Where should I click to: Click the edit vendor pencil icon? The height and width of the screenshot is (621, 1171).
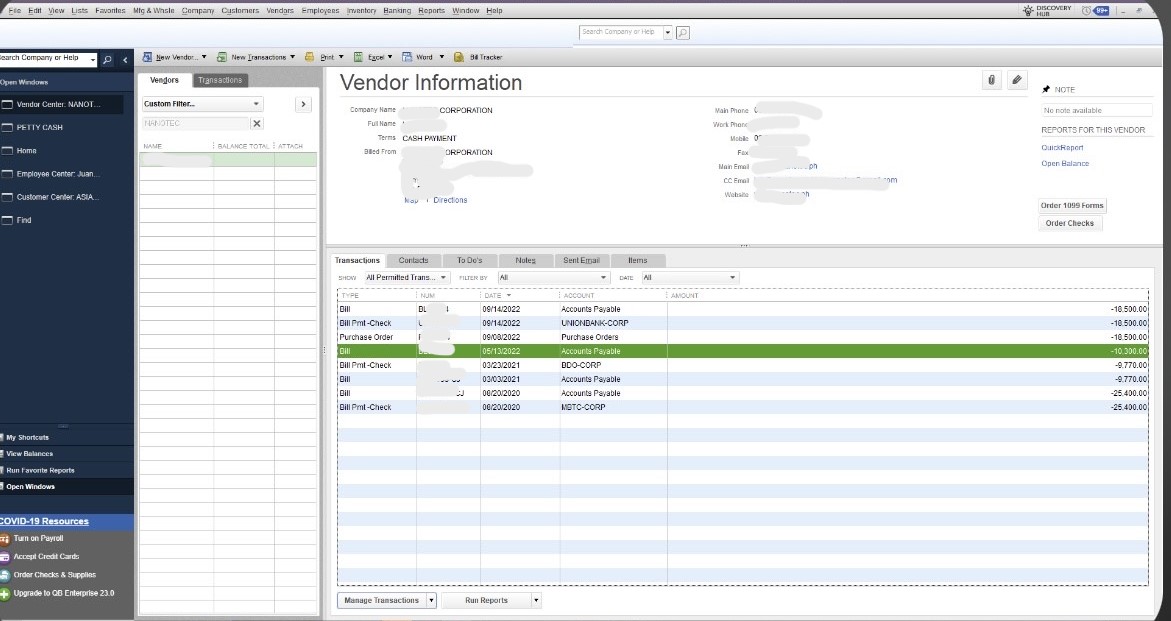(x=1016, y=80)
